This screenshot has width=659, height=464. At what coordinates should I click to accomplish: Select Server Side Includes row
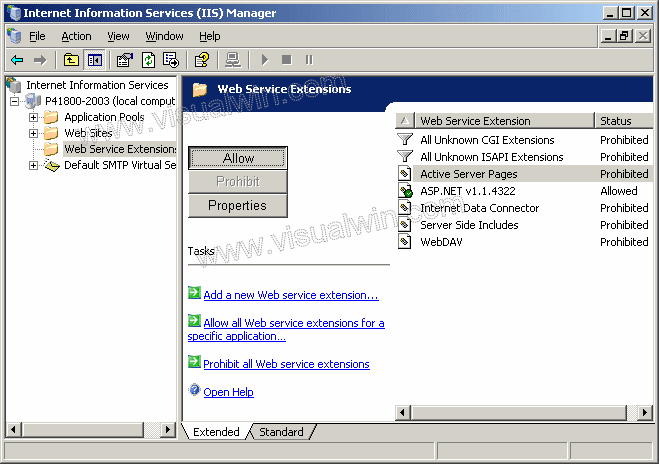525,225
